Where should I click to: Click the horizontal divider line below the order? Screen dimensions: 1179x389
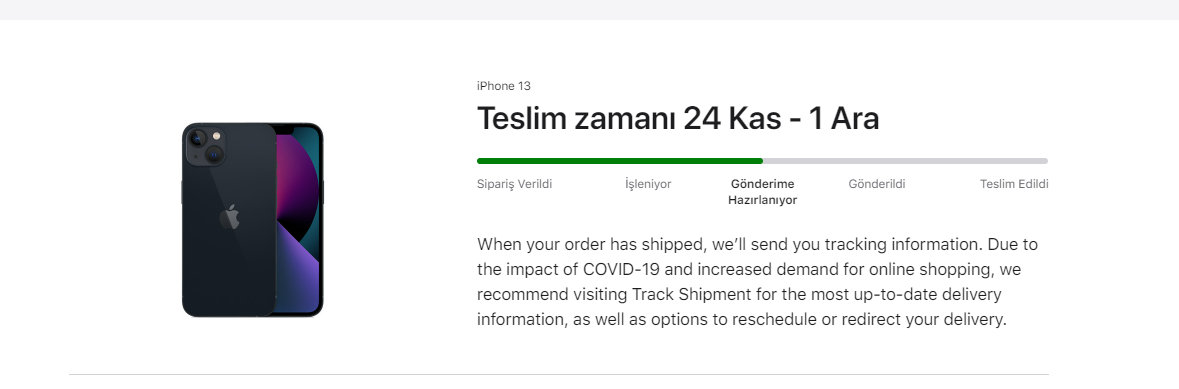(559, 374)
